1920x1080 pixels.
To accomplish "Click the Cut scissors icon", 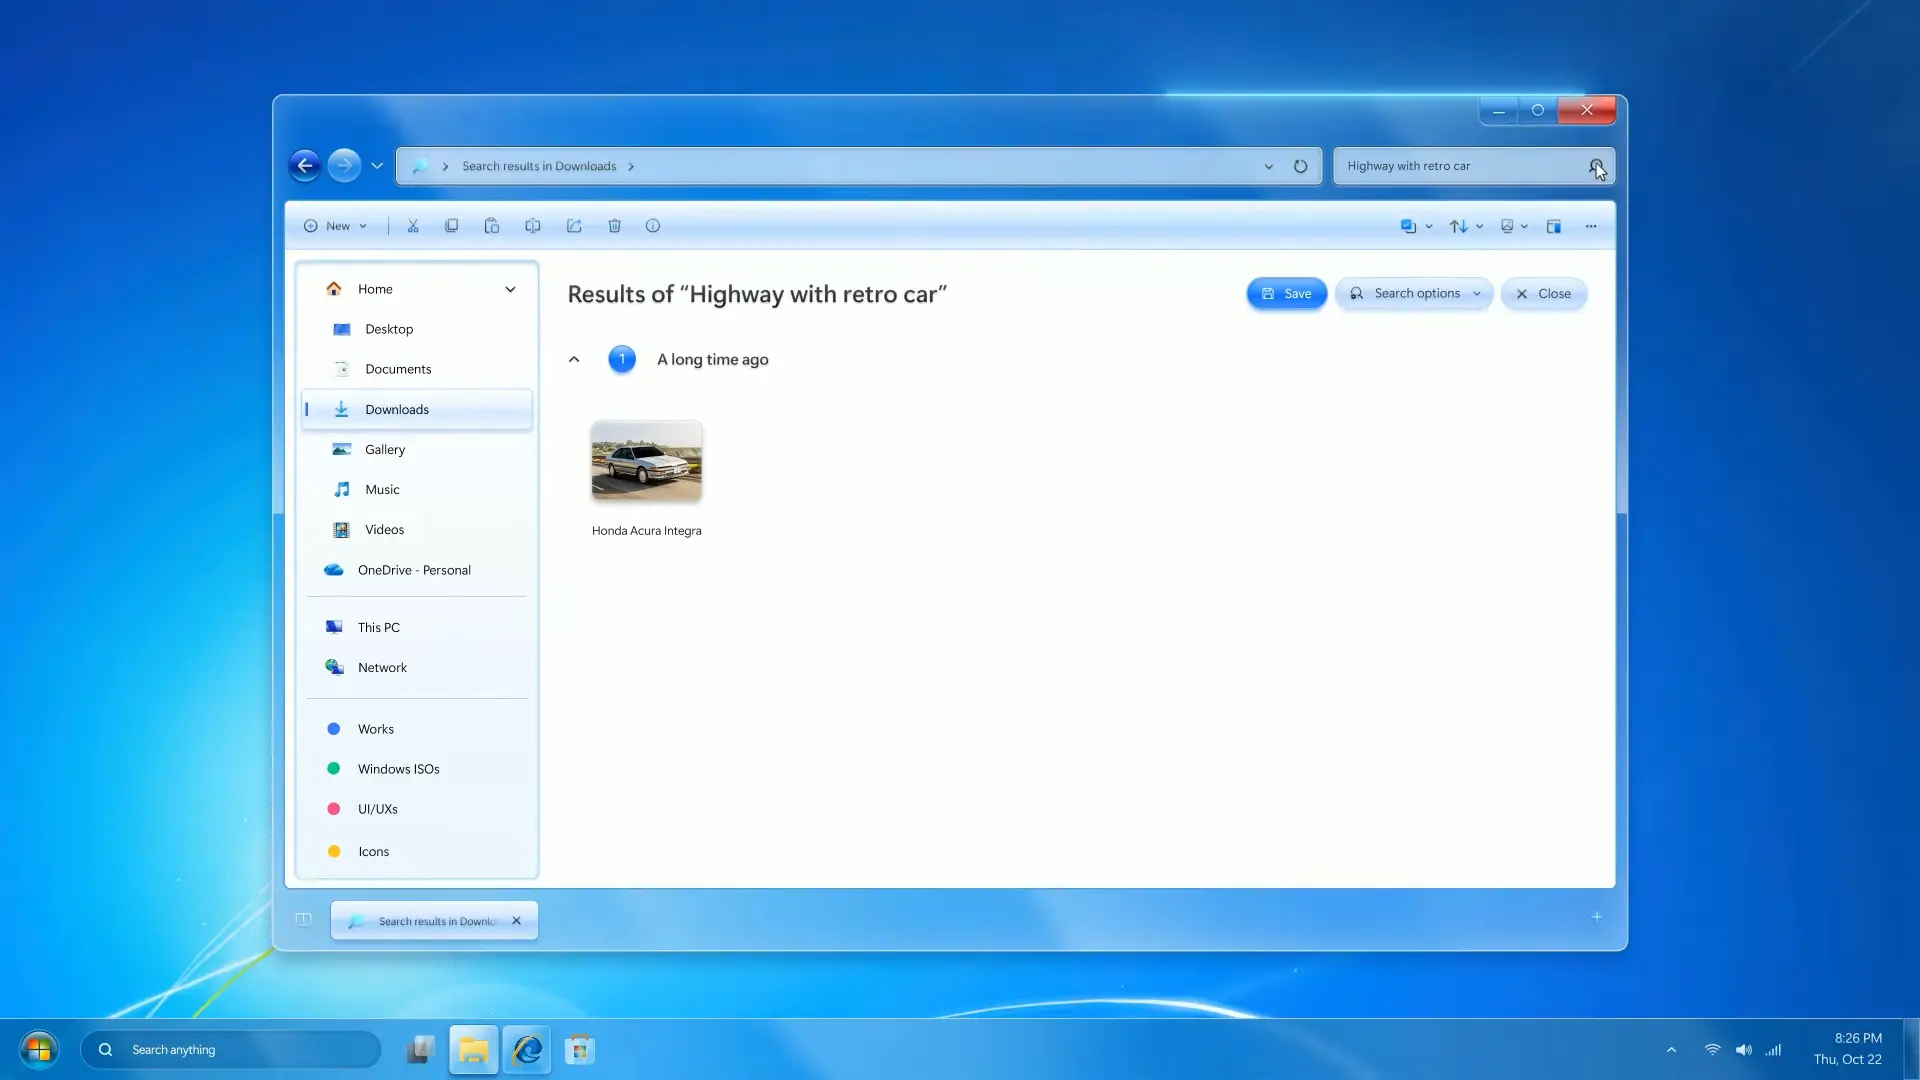I will tap(413, 226).
